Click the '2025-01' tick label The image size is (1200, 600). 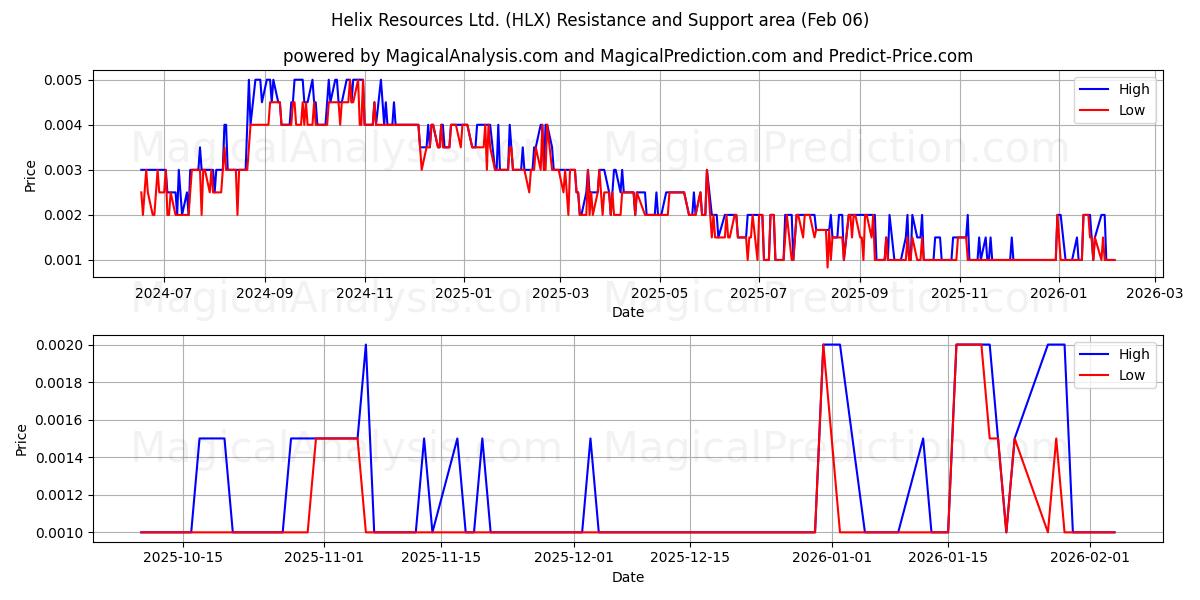464,294
